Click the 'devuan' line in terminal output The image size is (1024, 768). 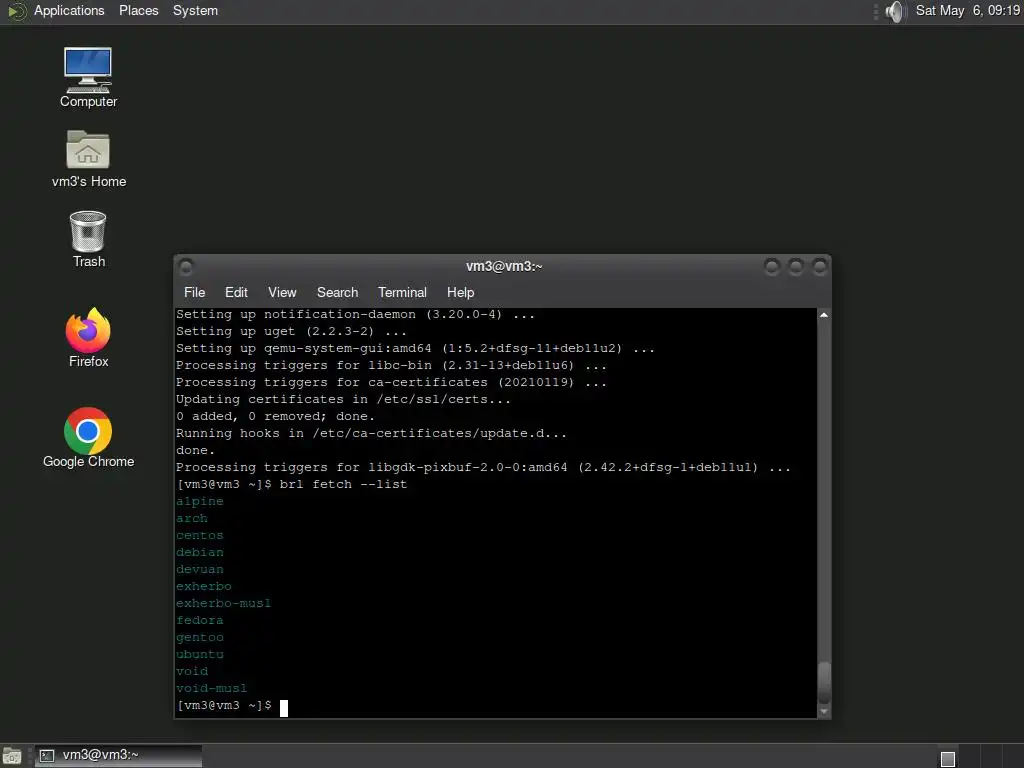click(200, 569)
